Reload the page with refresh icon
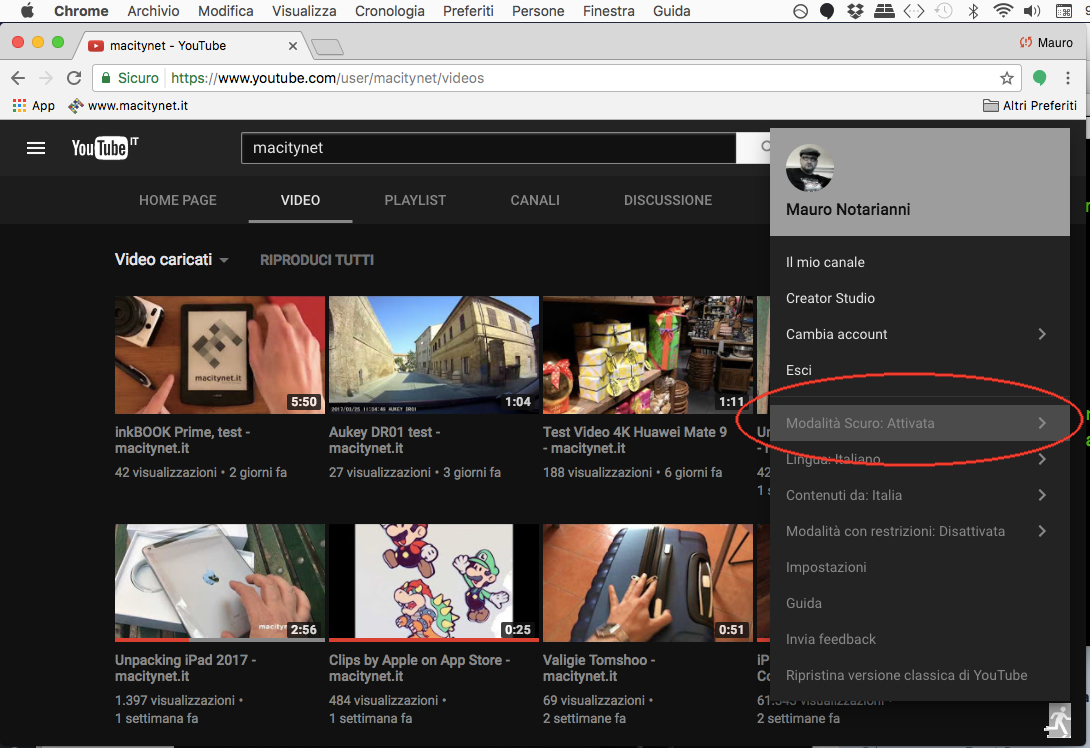The width and height of the screenshot is (1090, 748). pos(74,78)
